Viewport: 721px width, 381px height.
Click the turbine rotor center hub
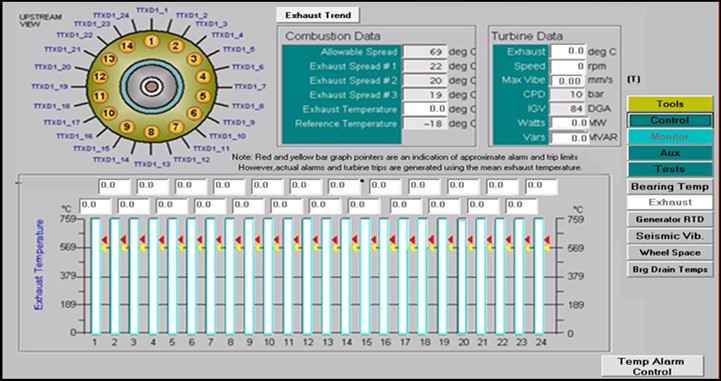pyautogui.click(x=151, y=86)
